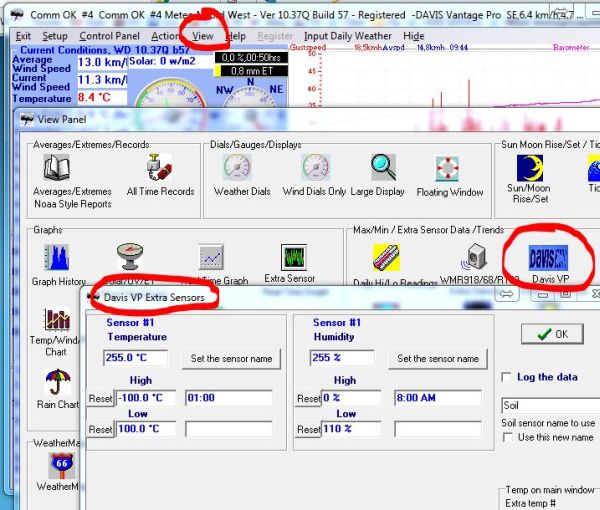
Task: Open Davis VP icon
Action: (x=548, y=258)
